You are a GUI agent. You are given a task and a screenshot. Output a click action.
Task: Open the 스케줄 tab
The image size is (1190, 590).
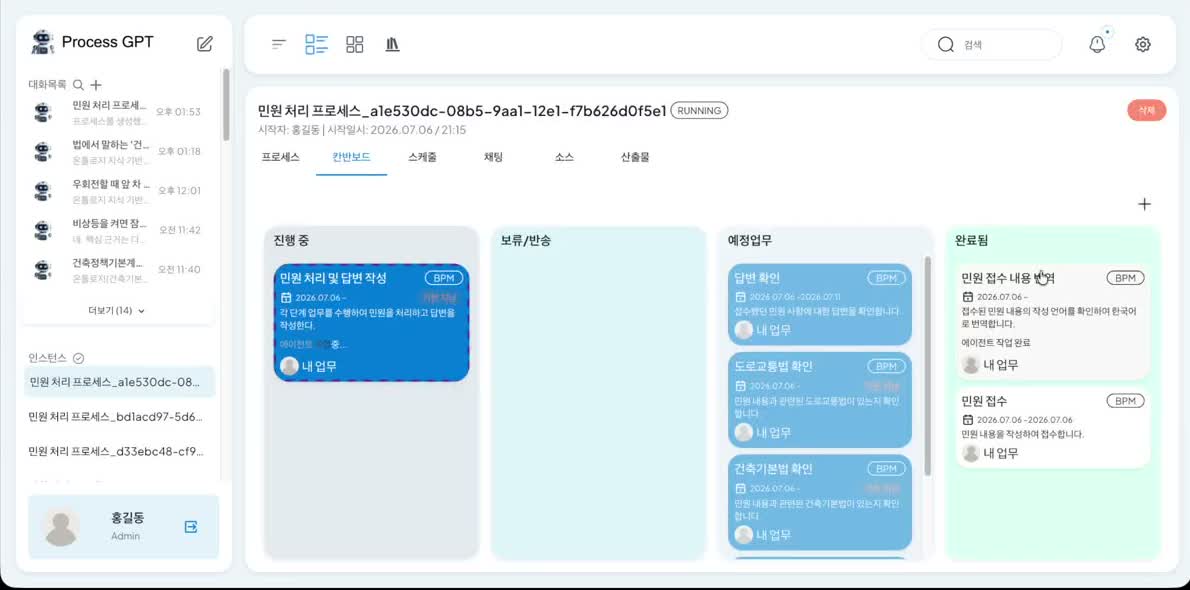pyautogui.click(x=422, y=157)
